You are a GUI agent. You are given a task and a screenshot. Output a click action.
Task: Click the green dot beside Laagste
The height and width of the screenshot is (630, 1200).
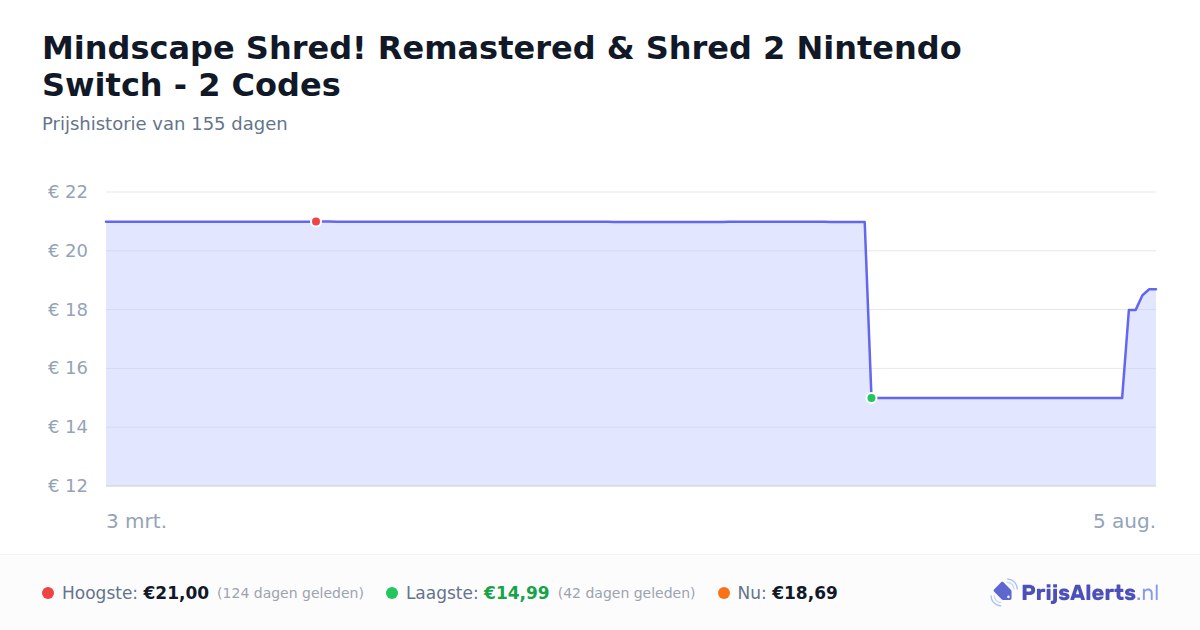pyautogui.click(x=392, y=593)
